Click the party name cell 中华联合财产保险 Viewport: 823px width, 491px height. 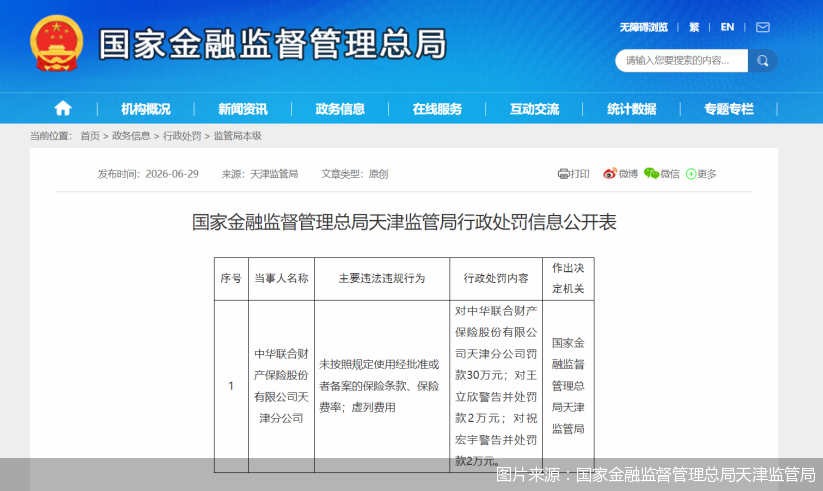pos(281,386)
